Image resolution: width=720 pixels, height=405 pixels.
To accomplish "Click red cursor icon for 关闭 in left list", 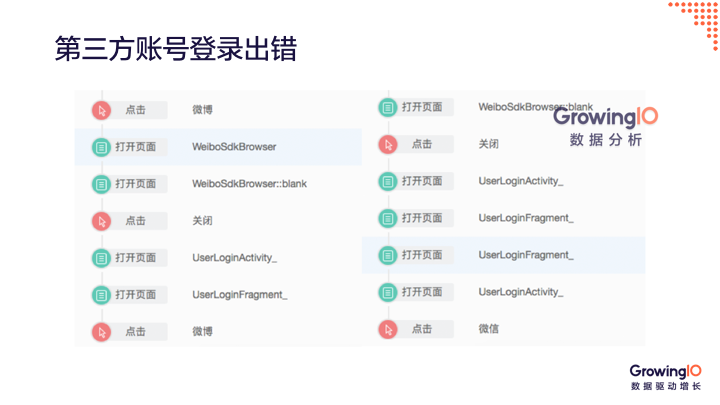I will [100, 220].
